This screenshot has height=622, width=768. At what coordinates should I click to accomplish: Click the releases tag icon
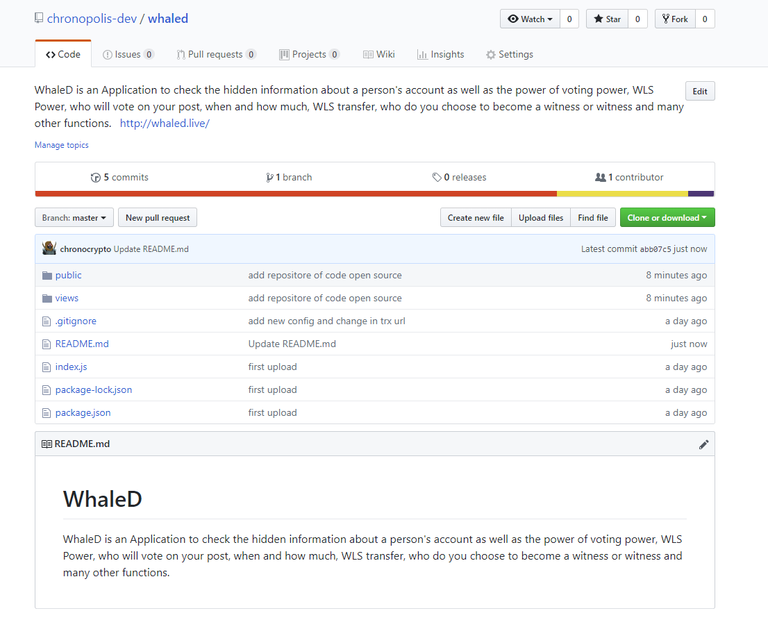437,177
